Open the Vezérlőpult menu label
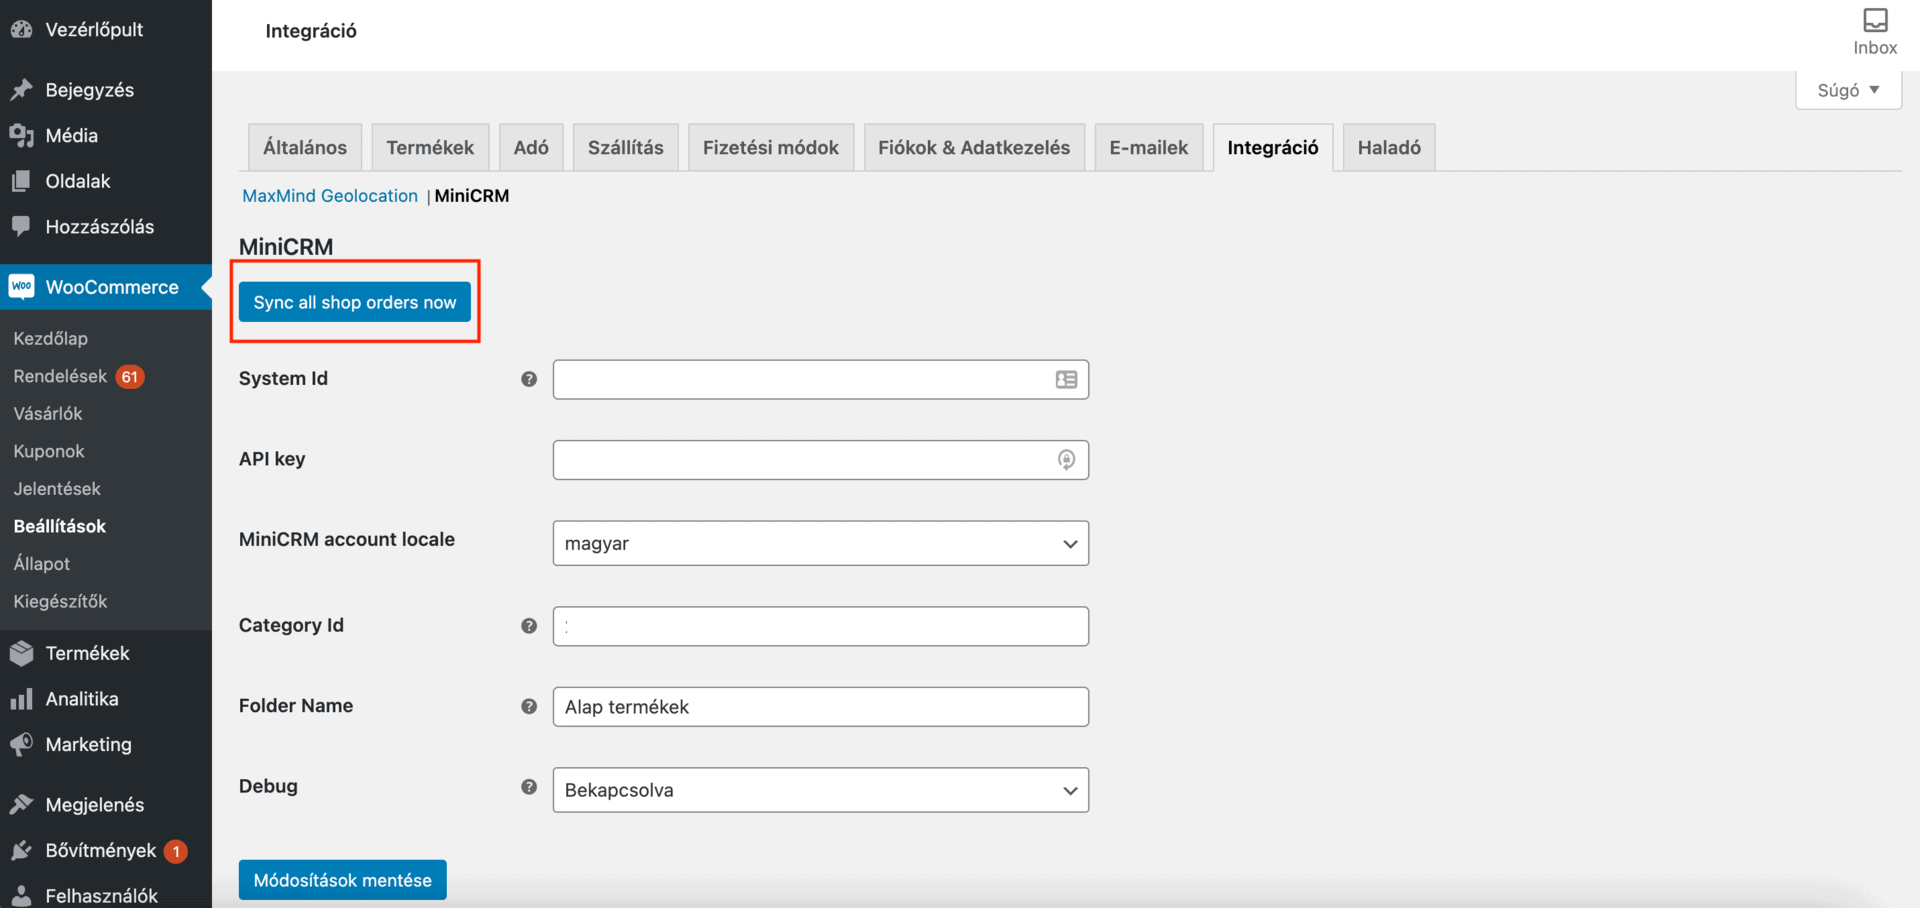 (94, 30)
